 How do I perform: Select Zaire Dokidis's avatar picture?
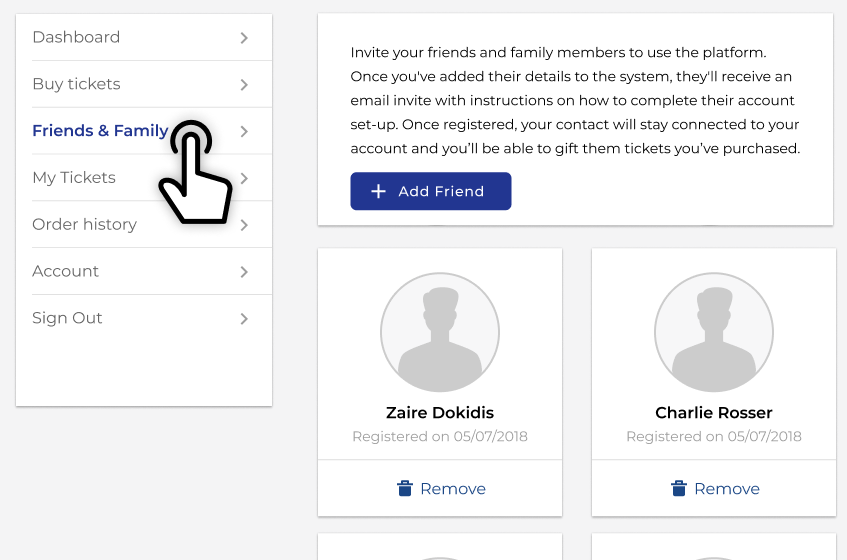point(440,332)
